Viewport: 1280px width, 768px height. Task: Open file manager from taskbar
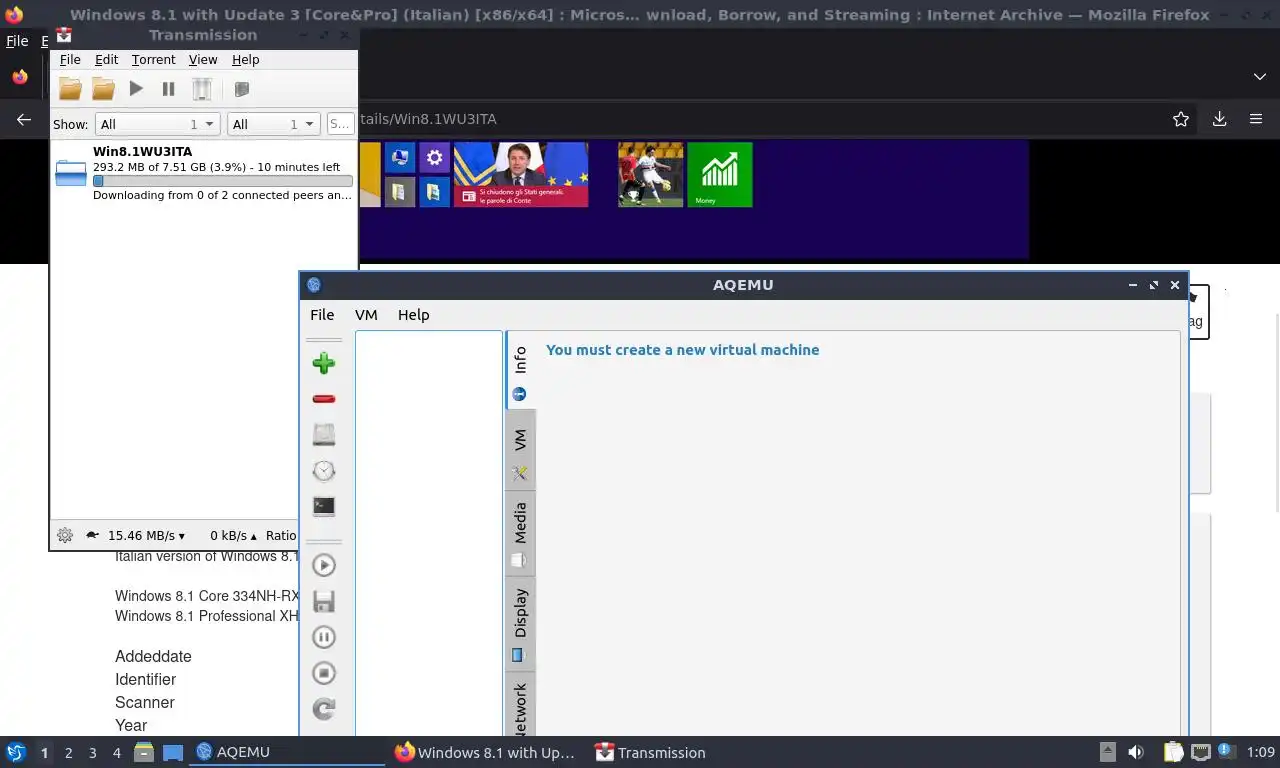[143, 752]
